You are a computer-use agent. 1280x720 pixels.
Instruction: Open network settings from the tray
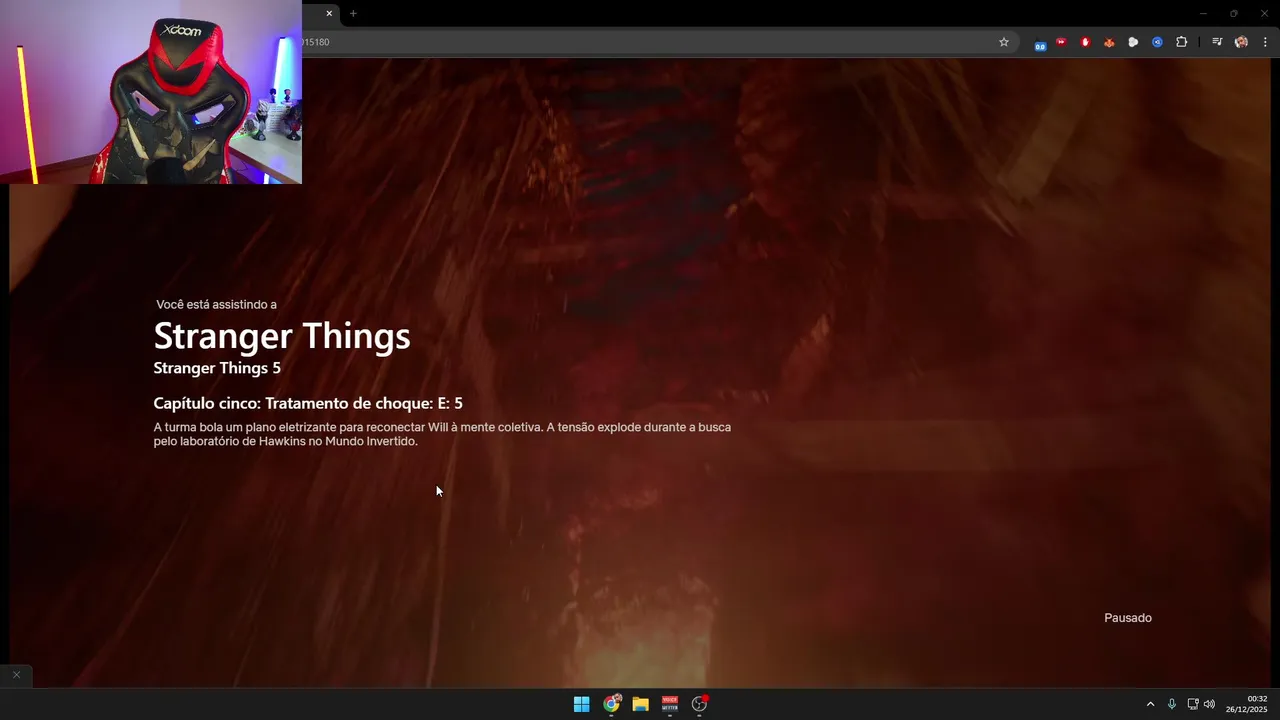tap(1193, 704)
